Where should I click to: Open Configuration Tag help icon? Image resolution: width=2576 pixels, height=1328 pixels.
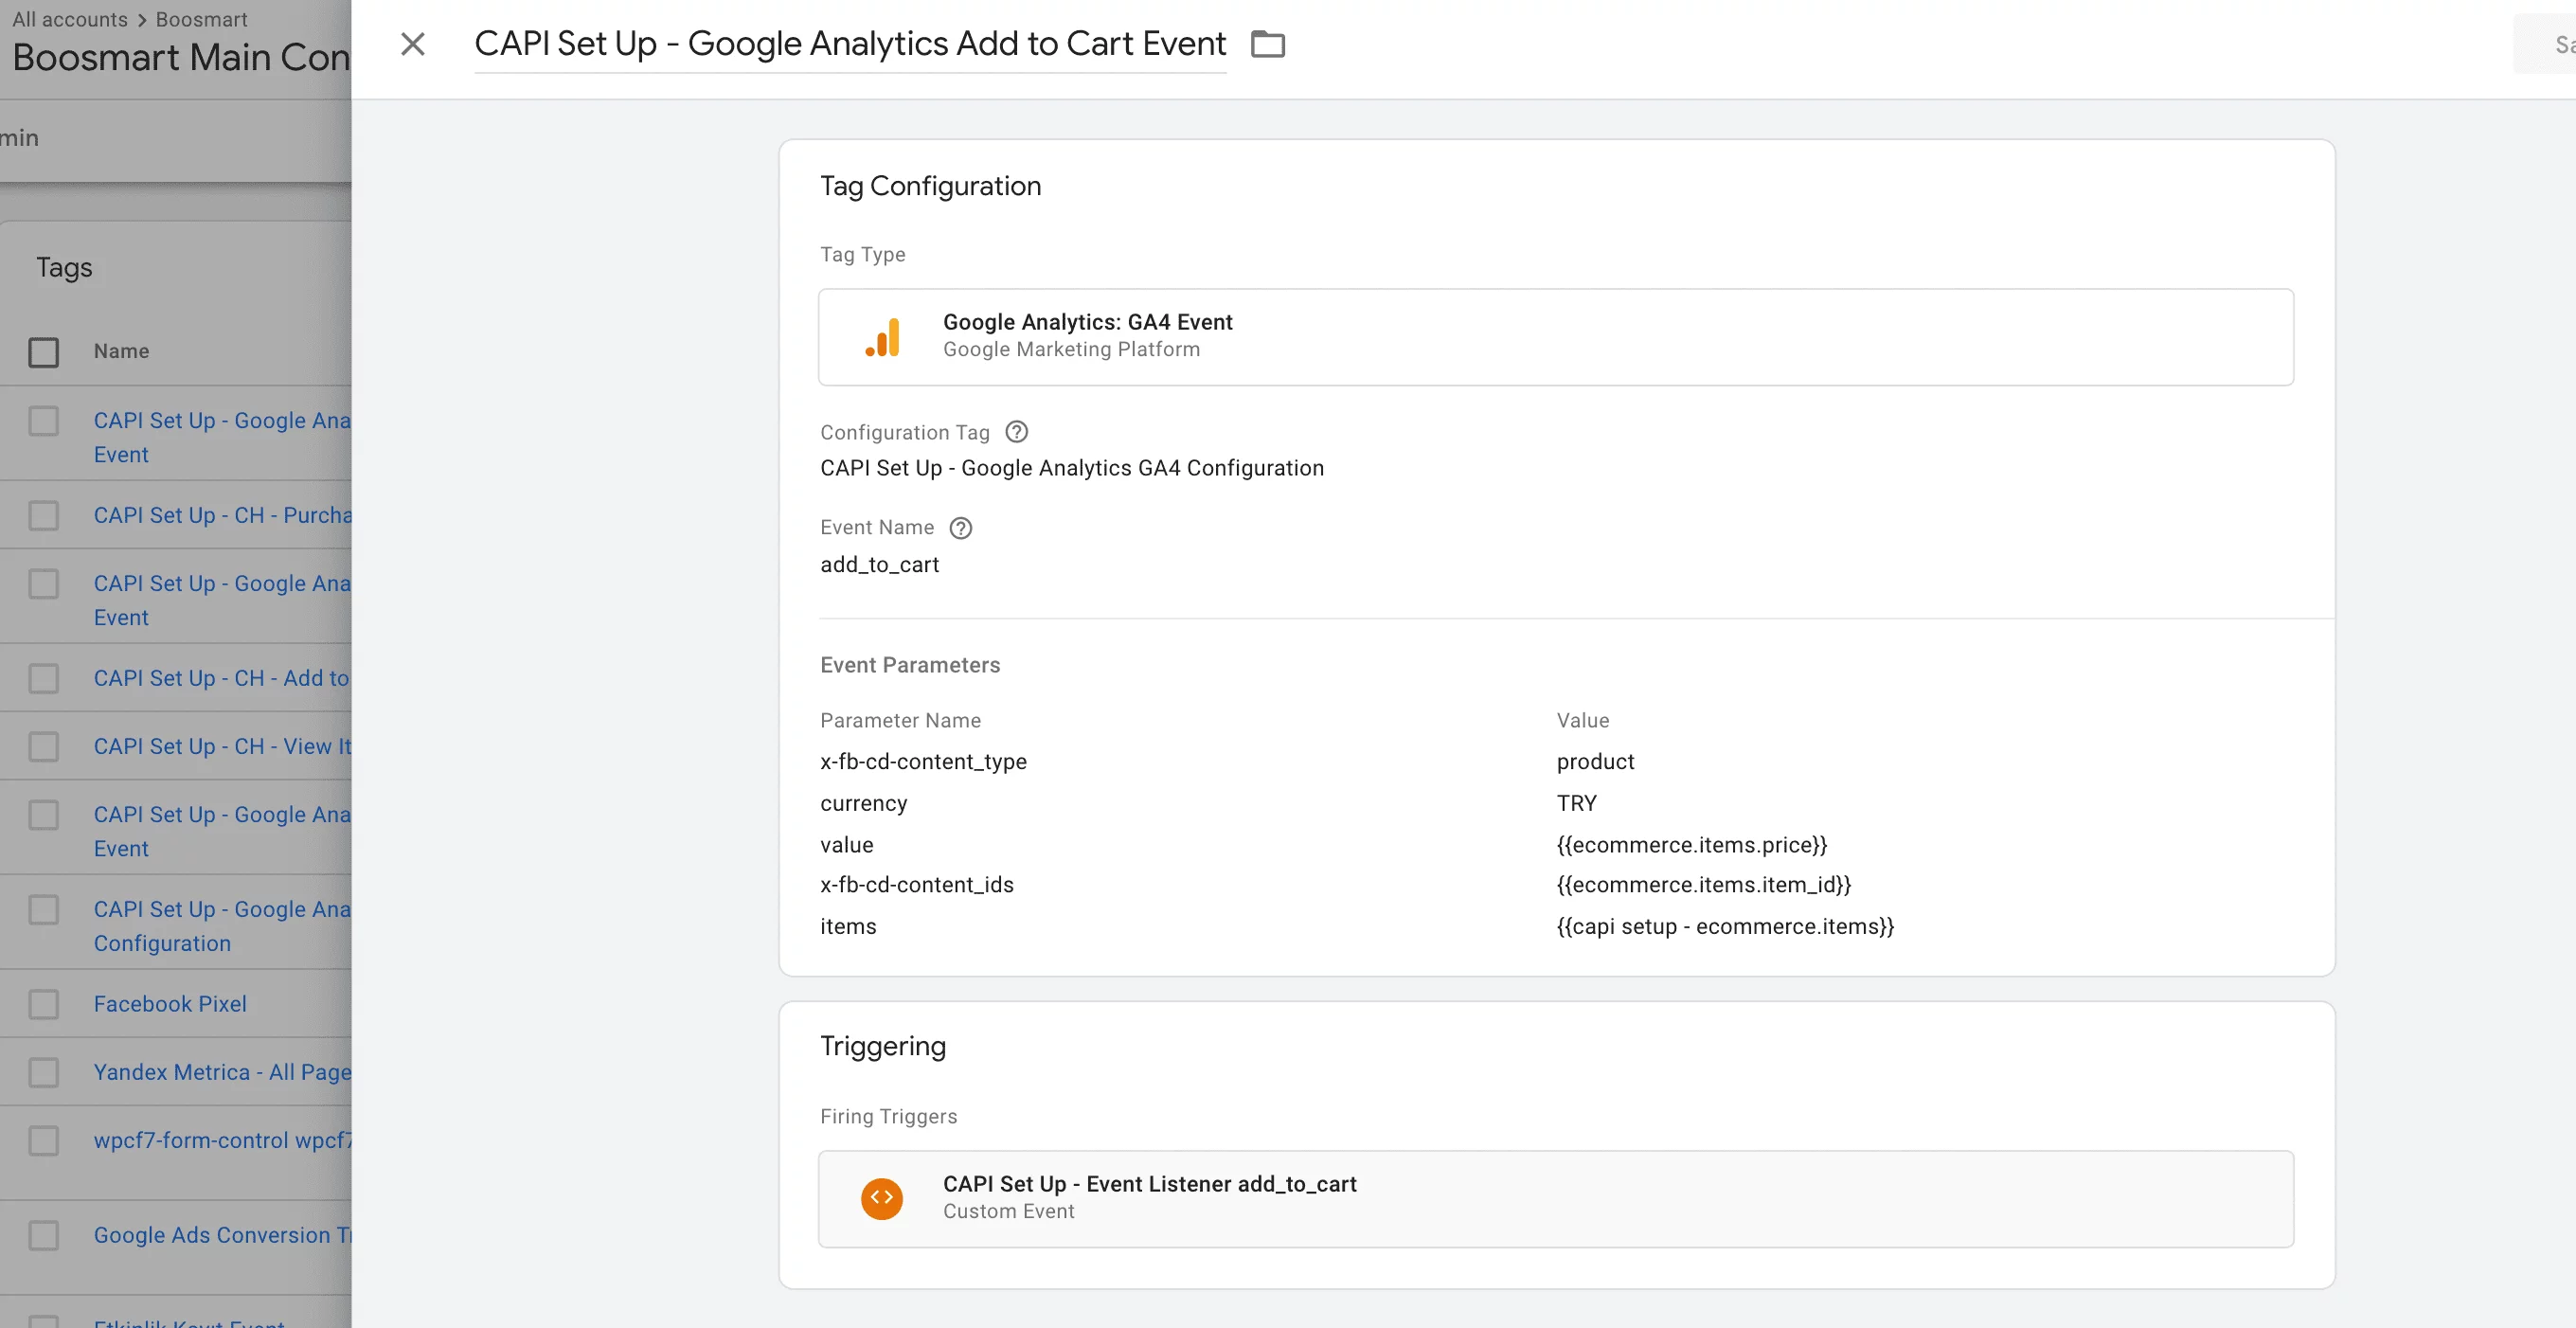pyautogui.click(x=1016, y=432)
